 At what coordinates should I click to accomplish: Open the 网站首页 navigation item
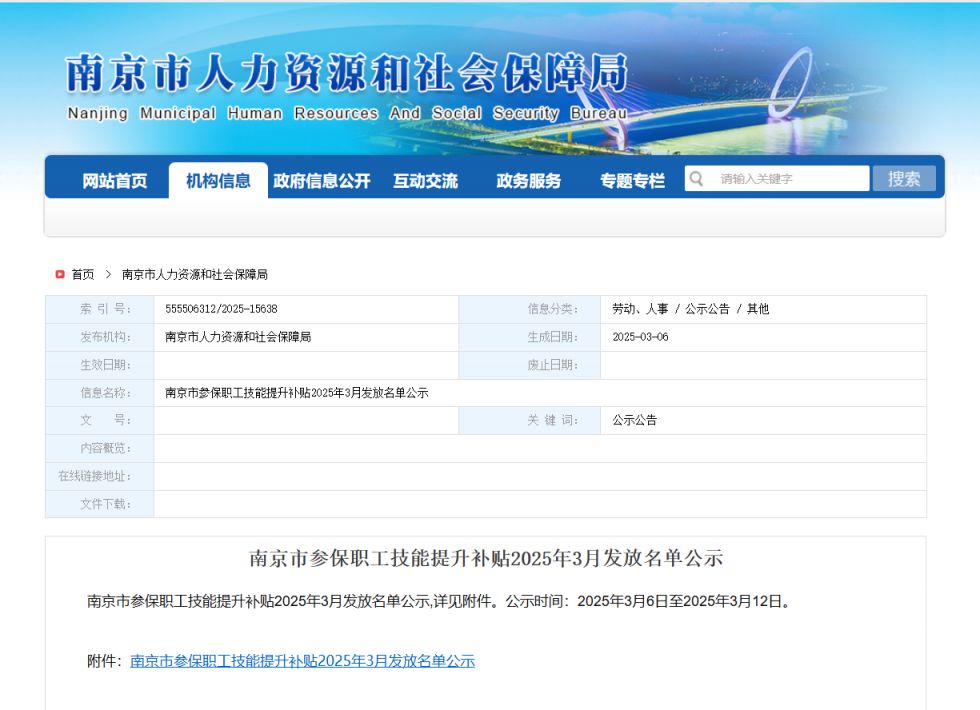click(x=114, y=181)
